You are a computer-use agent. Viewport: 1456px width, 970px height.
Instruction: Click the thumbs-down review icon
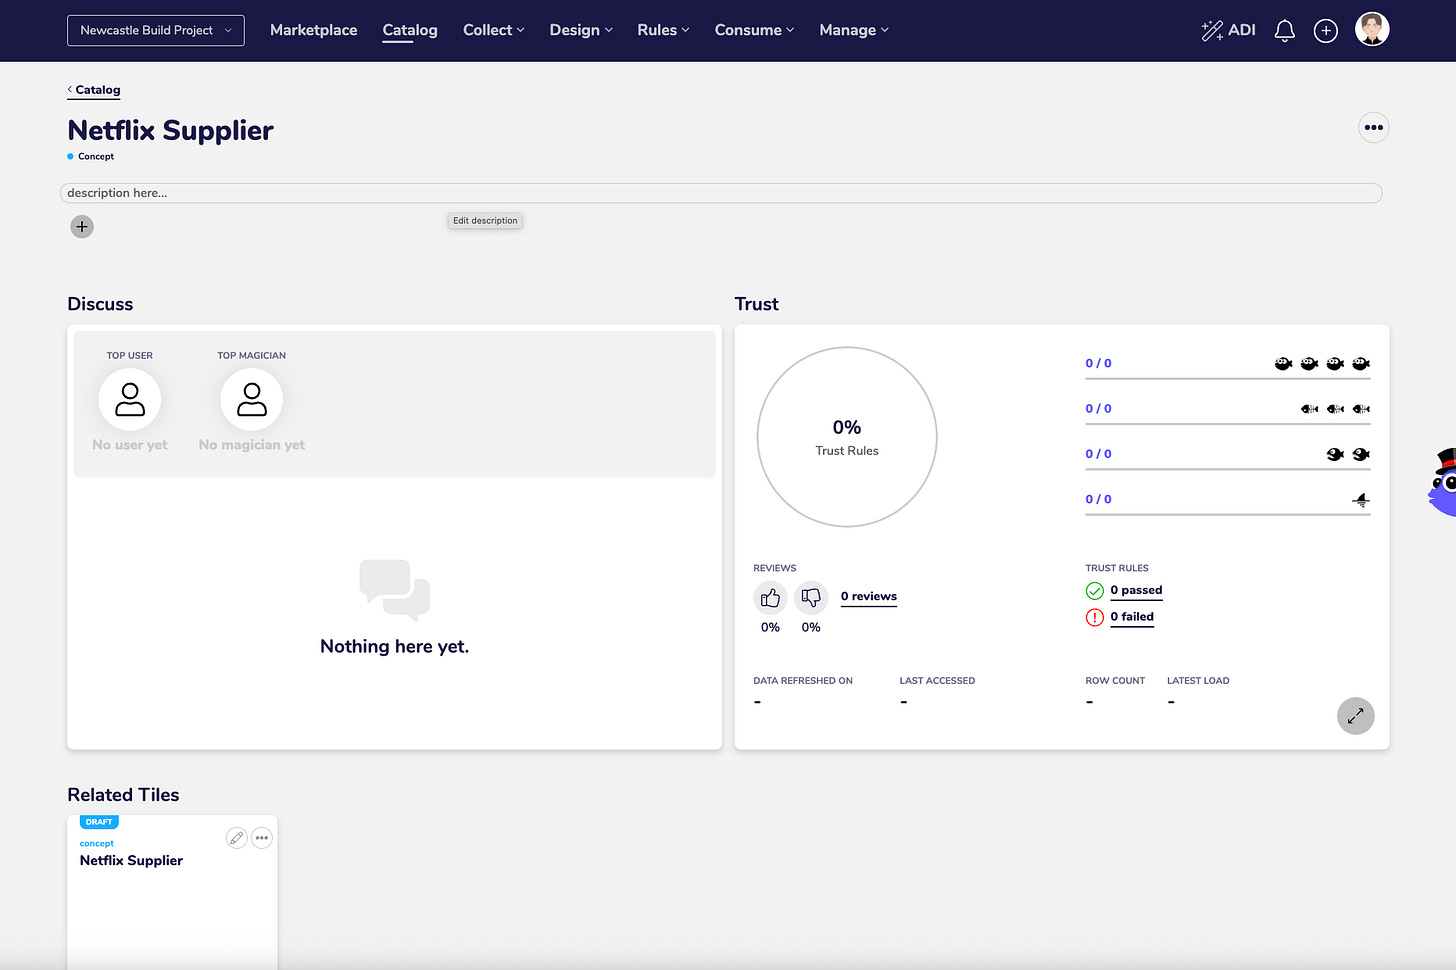(x=811, y=598)
